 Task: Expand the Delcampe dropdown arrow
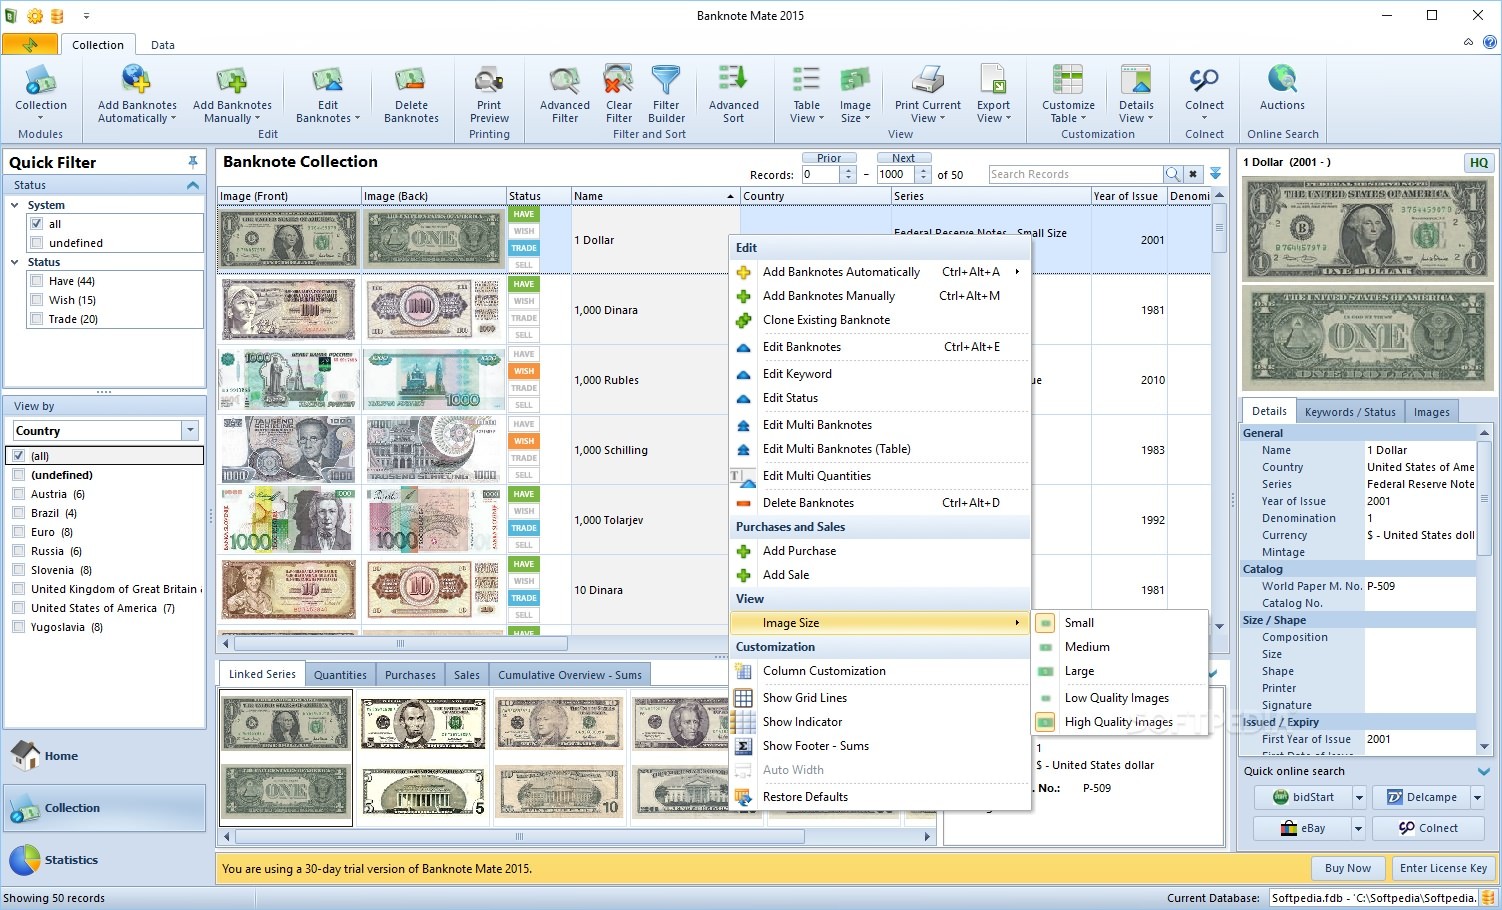[x=1477, y=797]
